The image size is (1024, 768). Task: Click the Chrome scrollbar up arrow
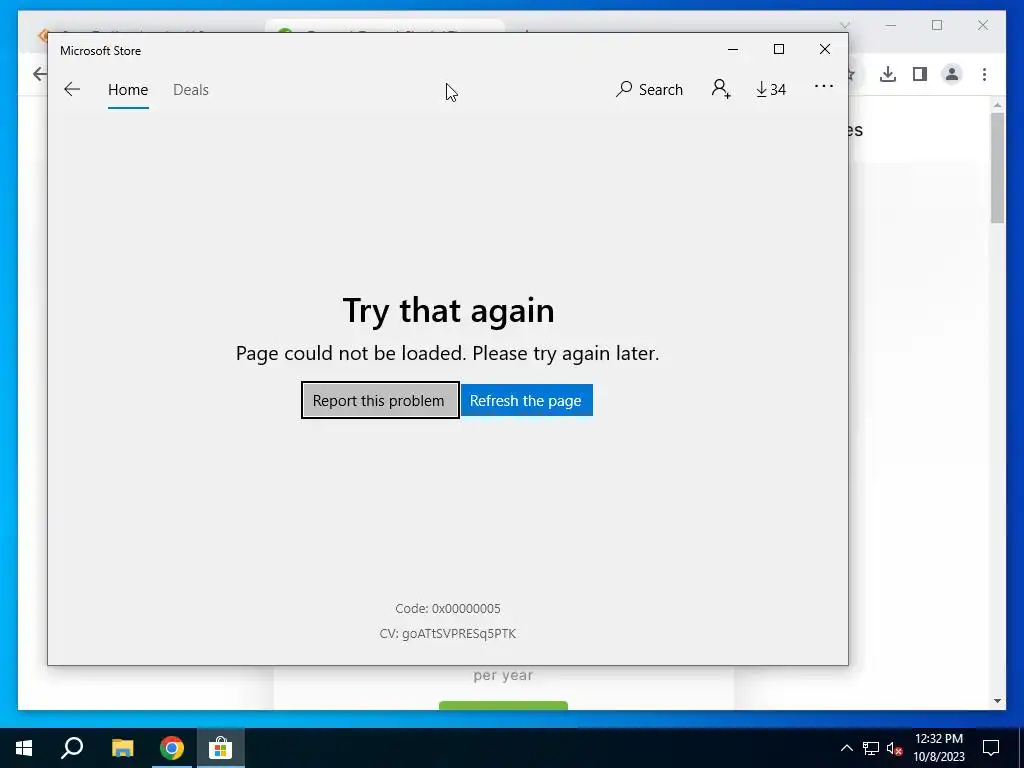pyautogui.click(x=997, y=104)
